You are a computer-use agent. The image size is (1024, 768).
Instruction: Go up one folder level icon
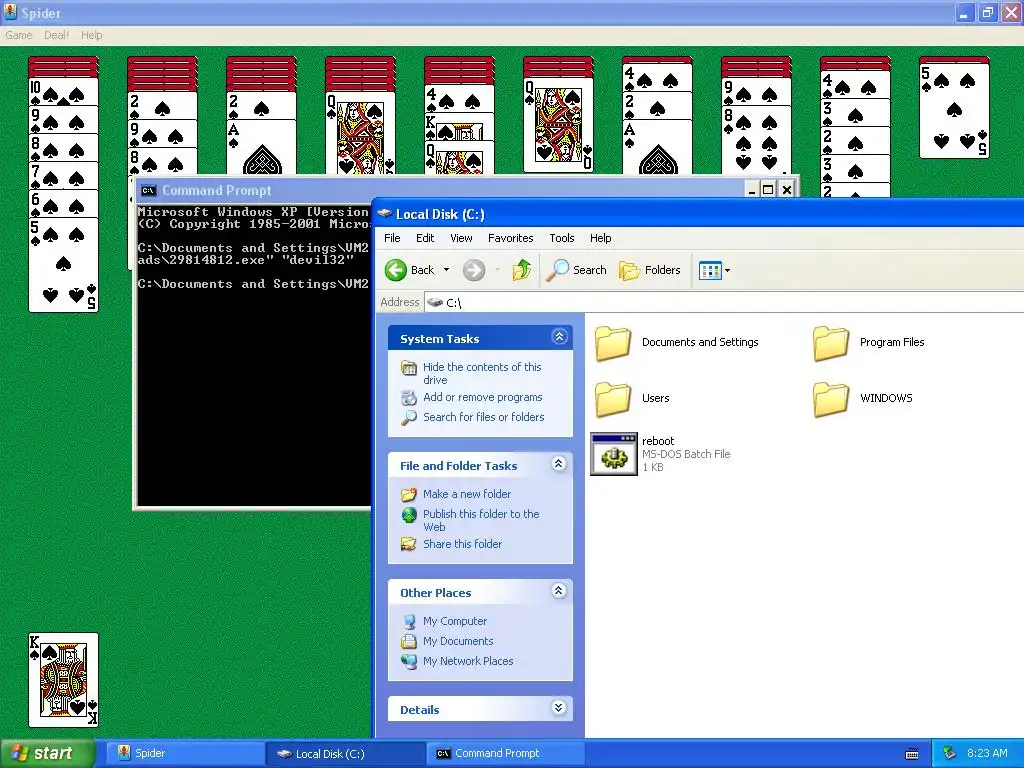click(x=522, y=270)
